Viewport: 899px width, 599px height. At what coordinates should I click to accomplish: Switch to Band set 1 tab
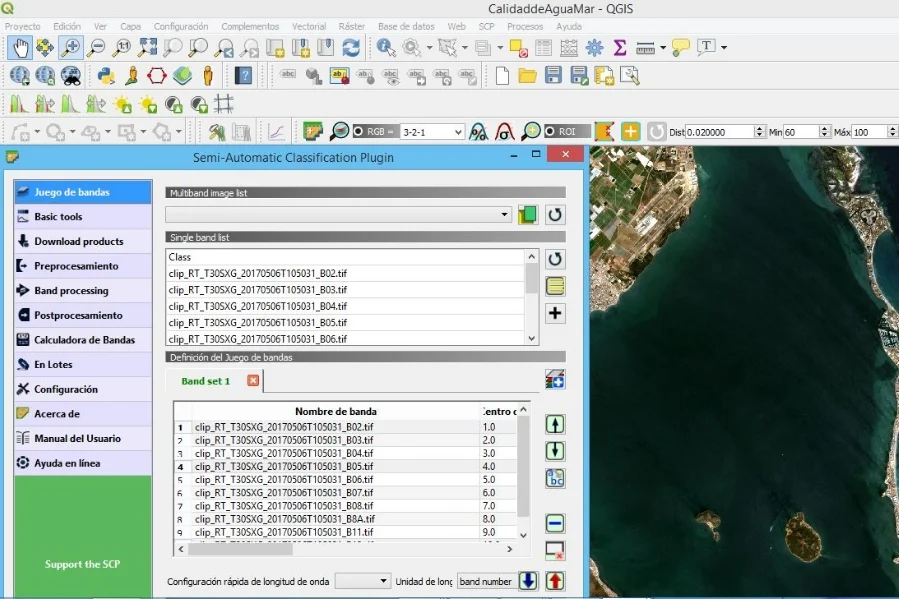pyautogui.click(x=205, y=381)
